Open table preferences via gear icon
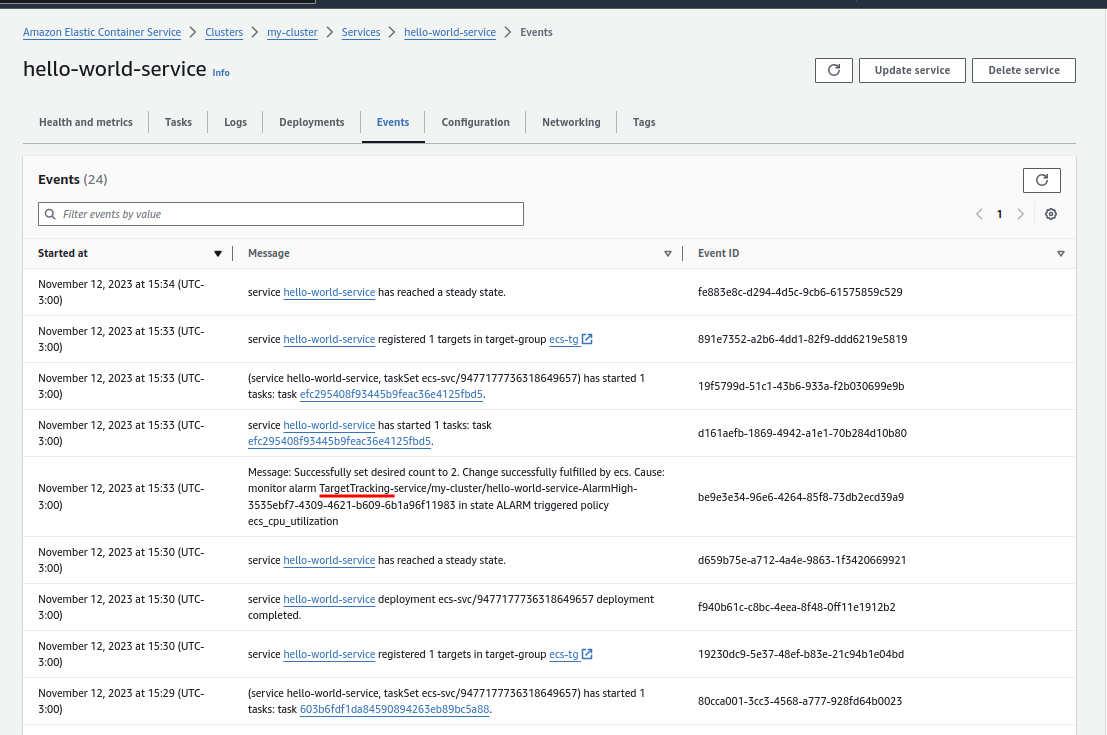1107x735 pixels. (x=1050, y=214)
